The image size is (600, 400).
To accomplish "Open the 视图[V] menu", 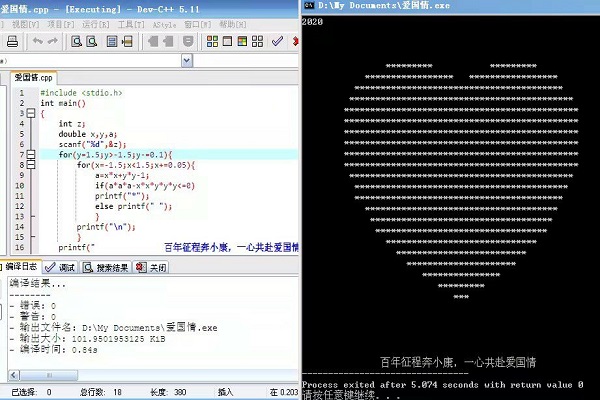I will 26,24.
